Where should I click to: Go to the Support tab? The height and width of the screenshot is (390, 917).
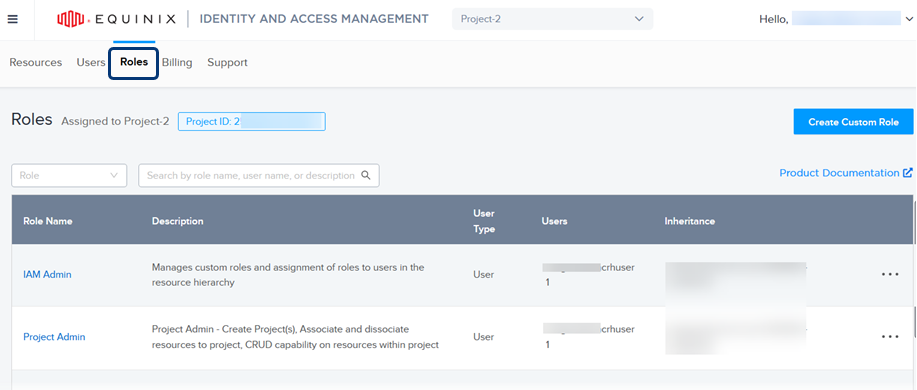(x=227, y=62)
